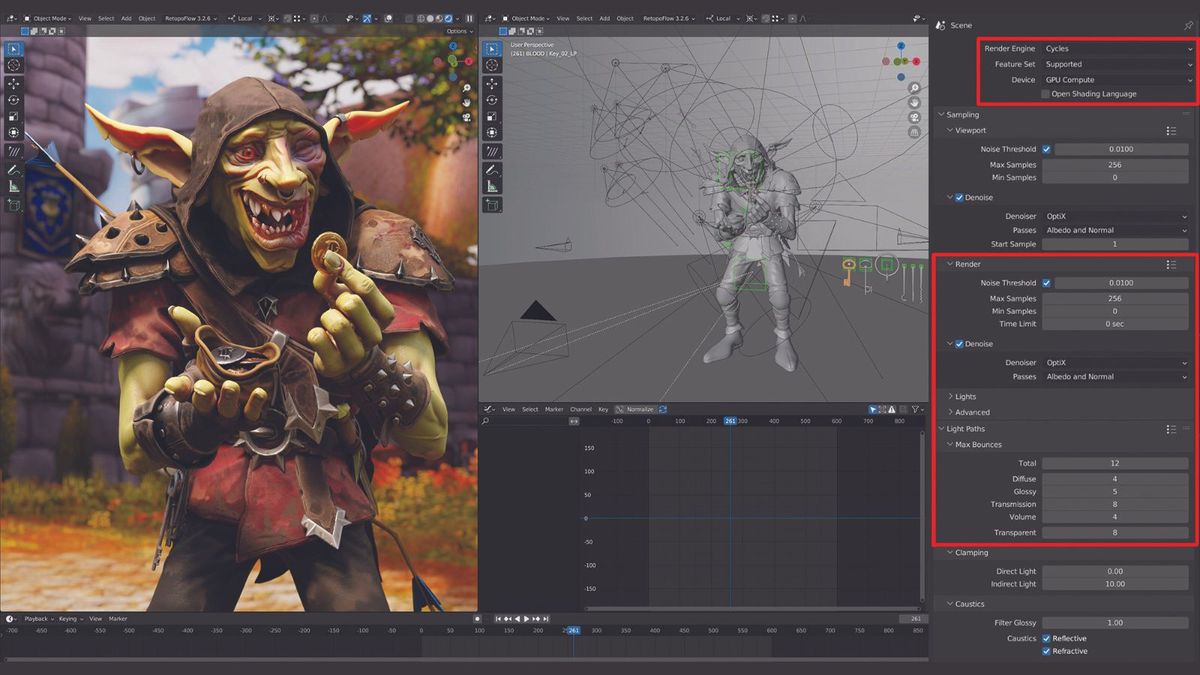
Task: Select the Measure tool in the left viewport
Action: point(14,188)
